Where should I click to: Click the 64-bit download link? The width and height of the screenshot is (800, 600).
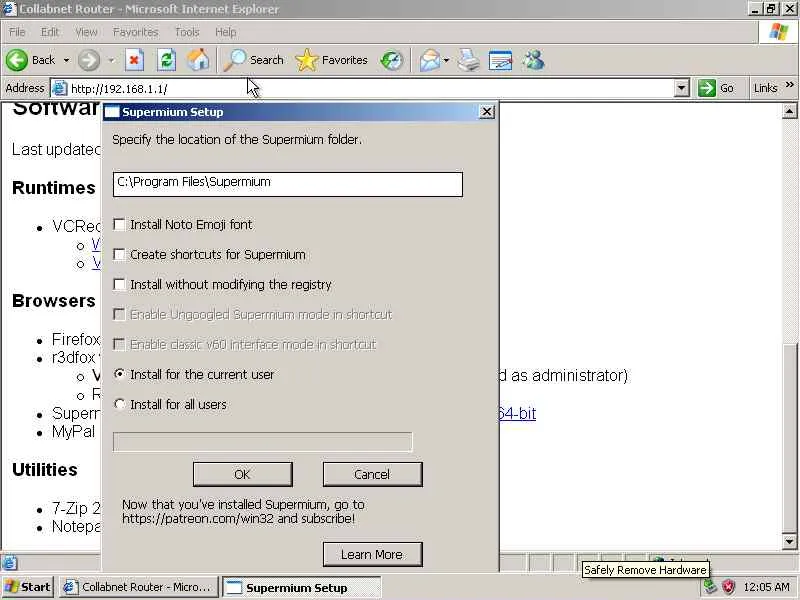[x=517, y=413]
